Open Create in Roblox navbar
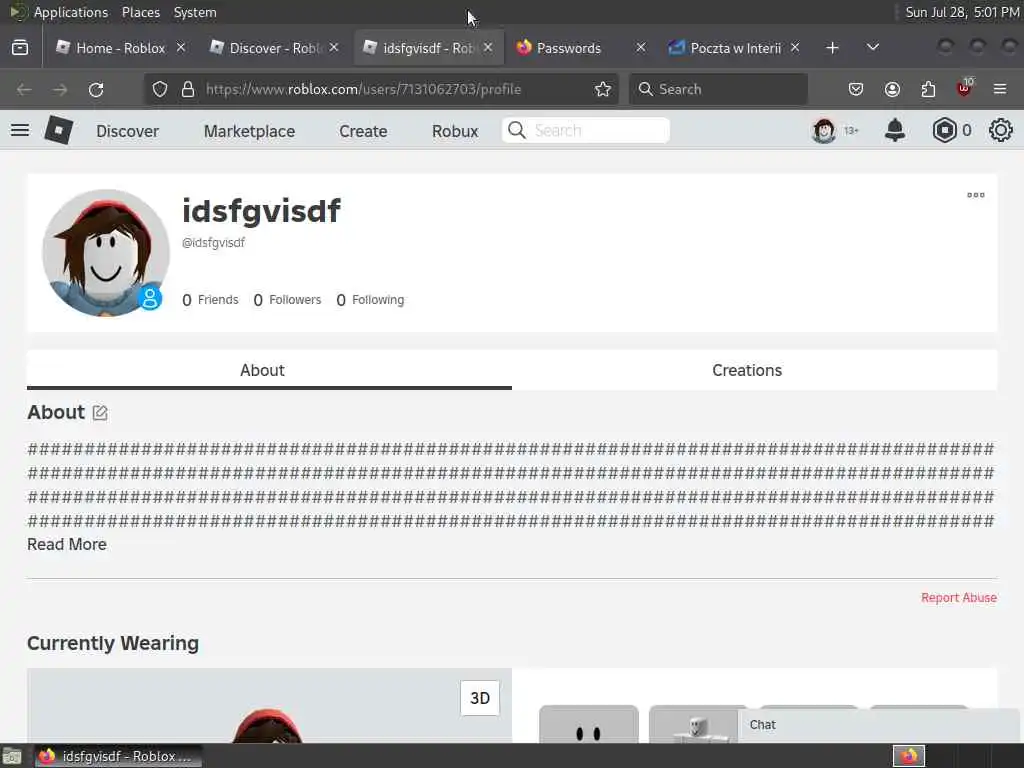1024x768 pixels. click(x=363, y=131)
